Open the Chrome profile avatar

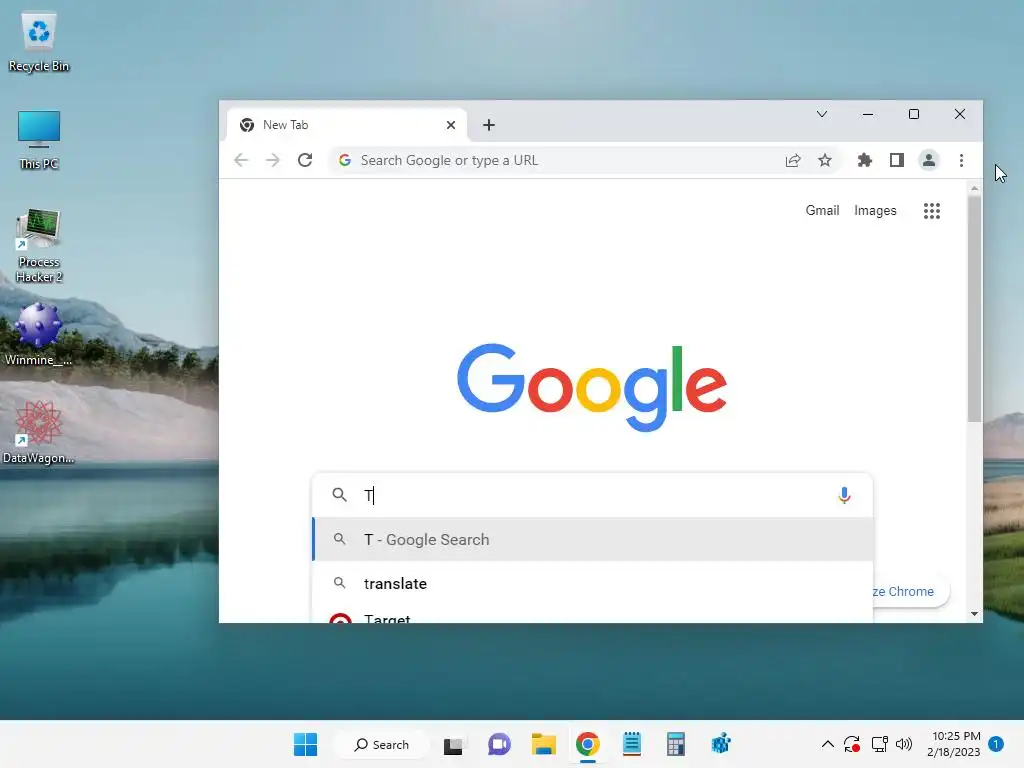tap(929, 160)
